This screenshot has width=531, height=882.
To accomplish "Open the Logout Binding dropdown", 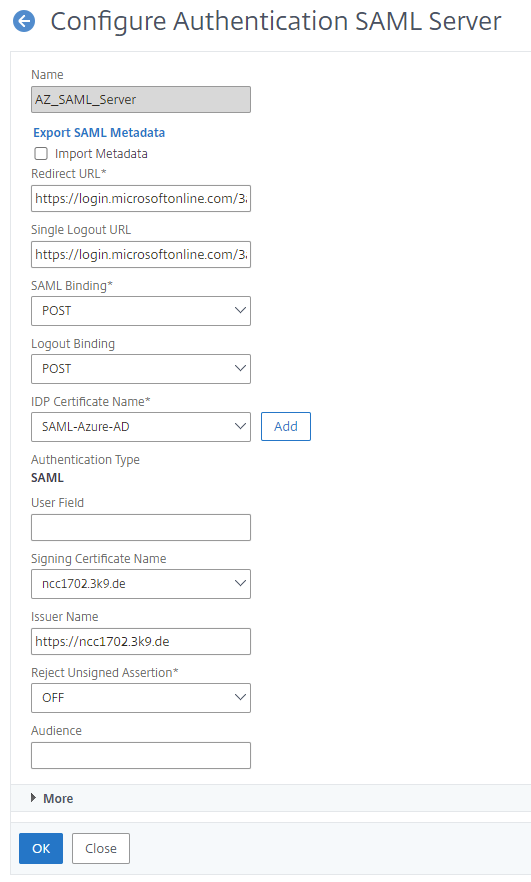I will pyautogui.click(x=141, y=369).
